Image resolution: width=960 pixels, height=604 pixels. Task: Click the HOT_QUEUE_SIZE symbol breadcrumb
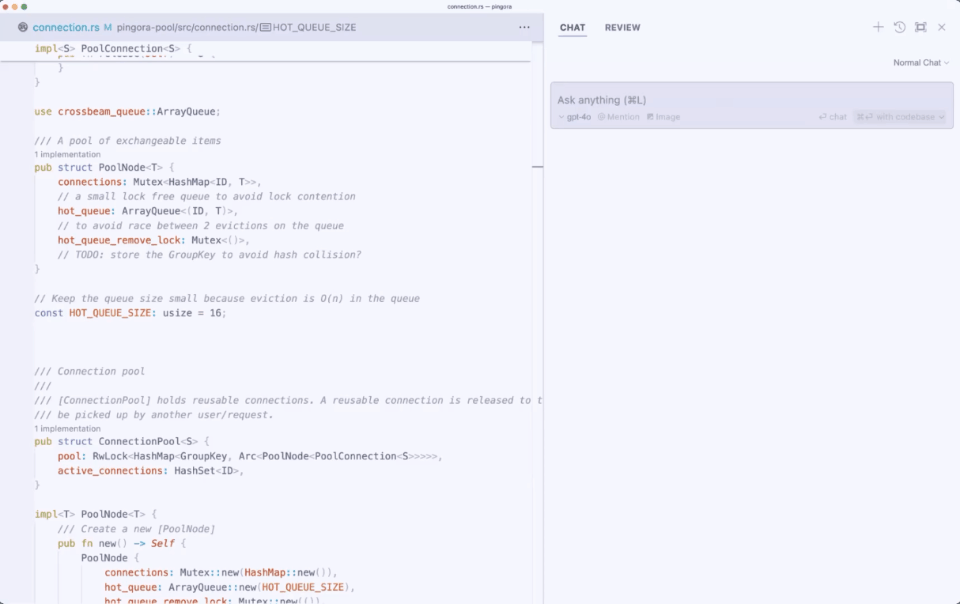[313, 28]
